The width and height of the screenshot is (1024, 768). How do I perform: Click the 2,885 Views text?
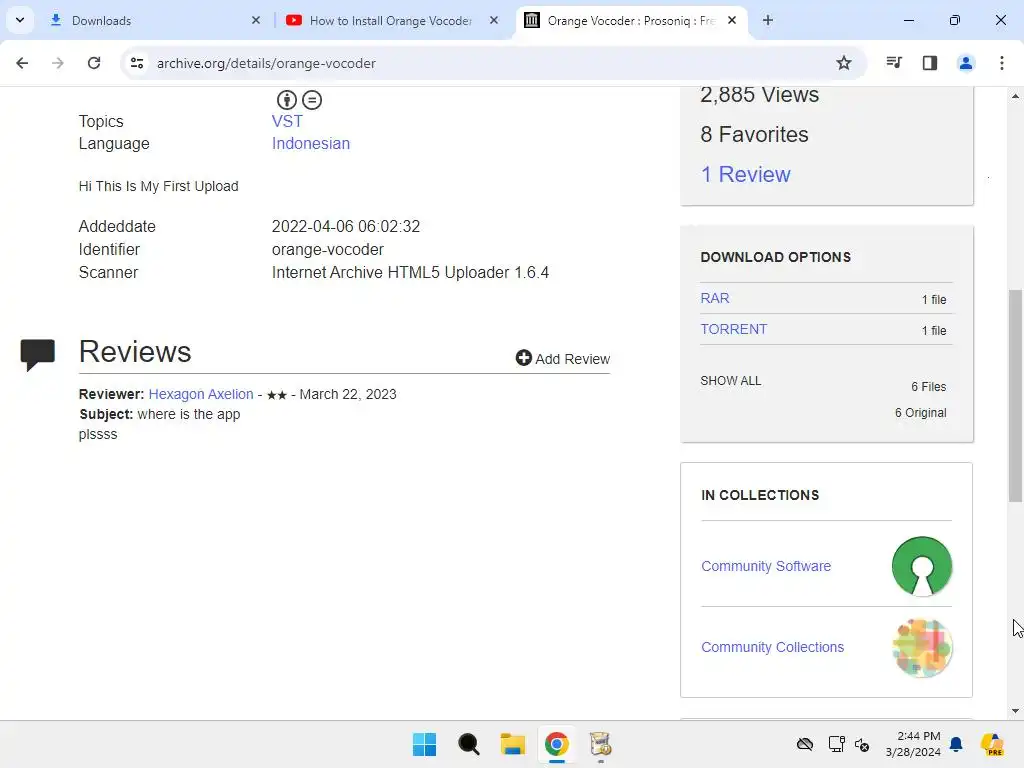(760, 95)
